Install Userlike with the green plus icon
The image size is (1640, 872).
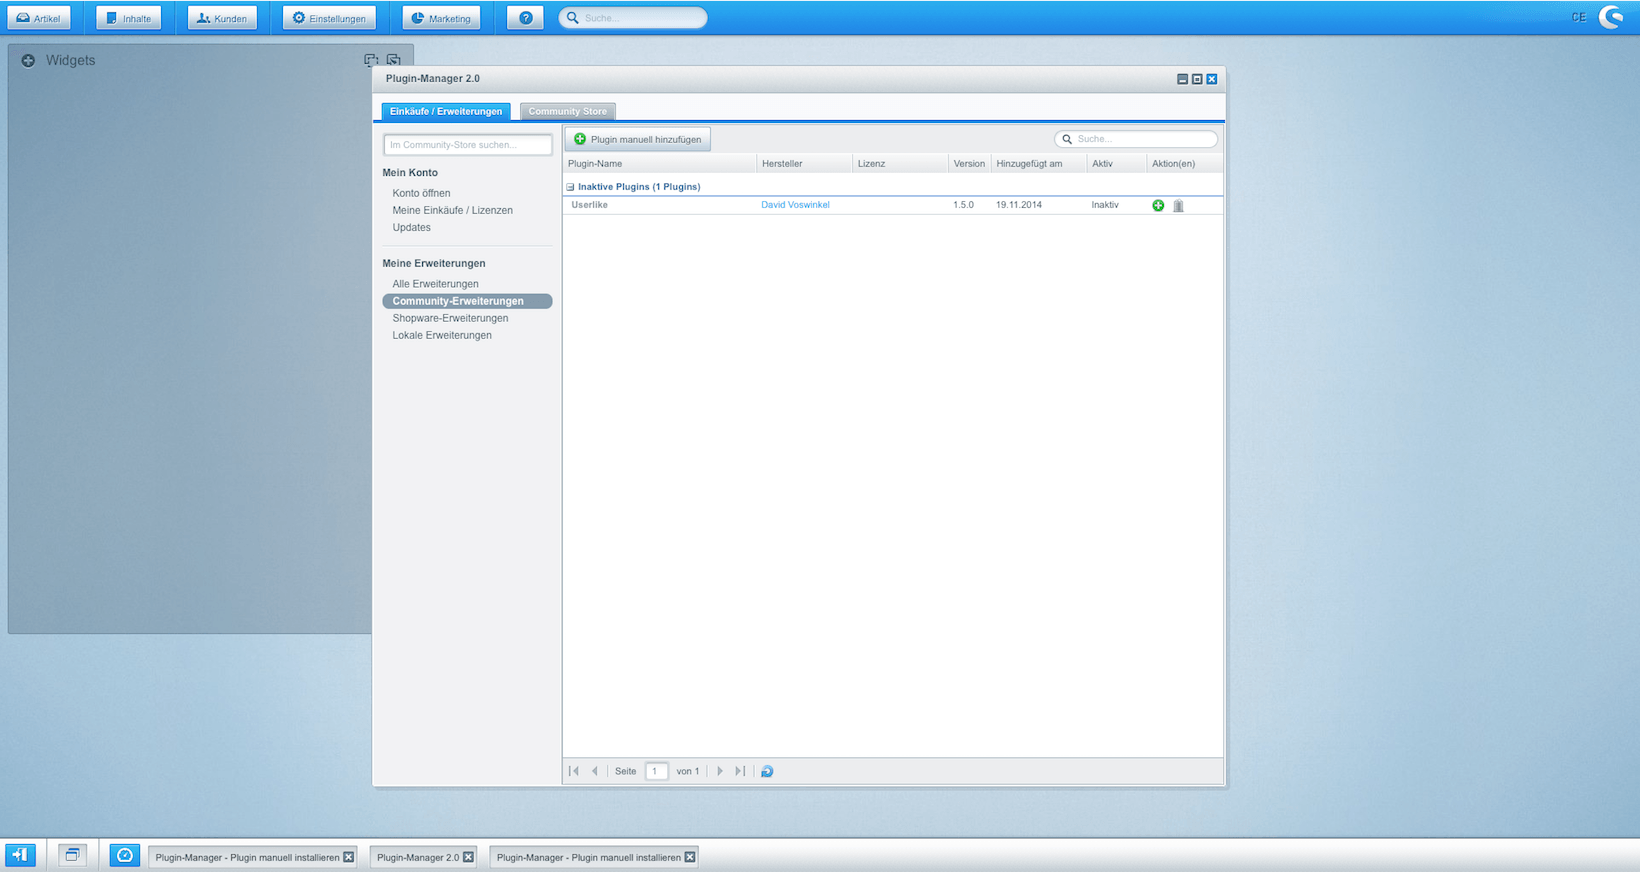click(x=1158, y=205)
